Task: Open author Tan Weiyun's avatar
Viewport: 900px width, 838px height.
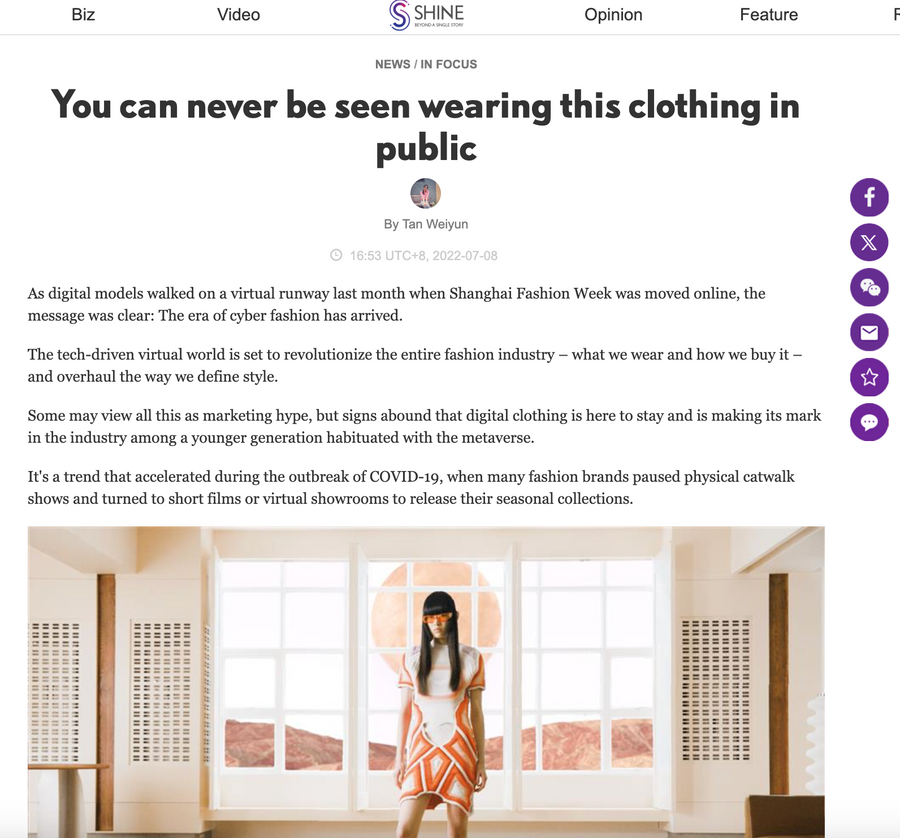Action: 425,193
